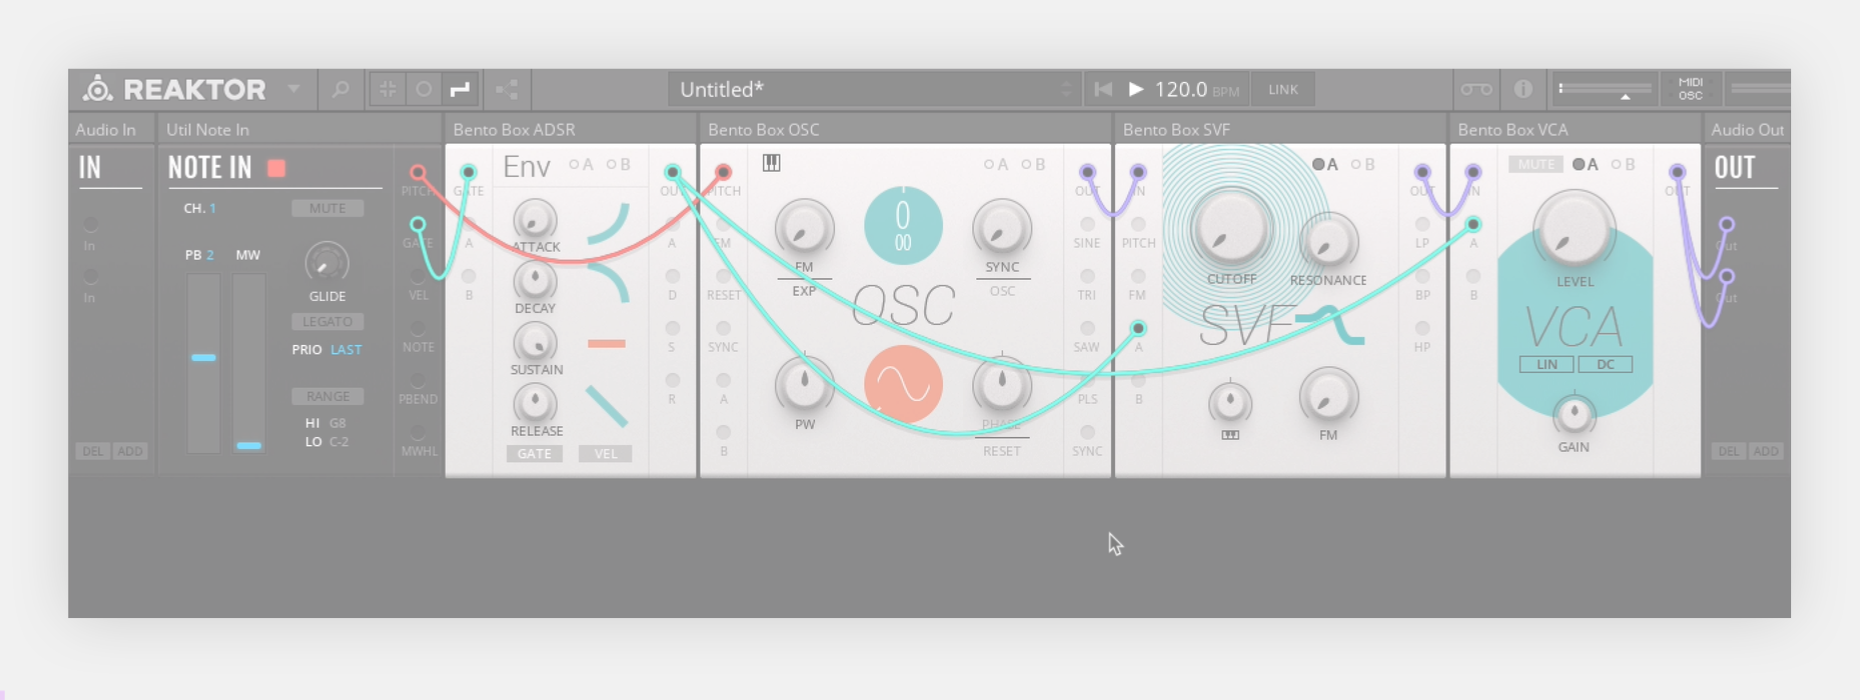Click the SVF LP output port
This screenshot has width=1860, height=700.
pos(1422,225)
